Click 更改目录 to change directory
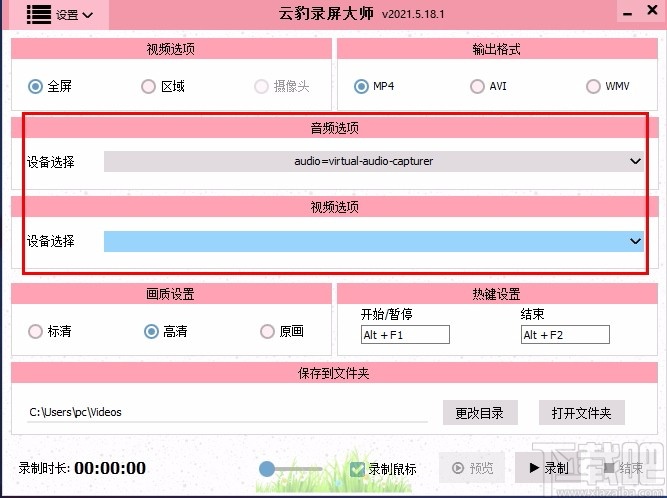Screen dimensions: 667x498 tap(480, 413)
